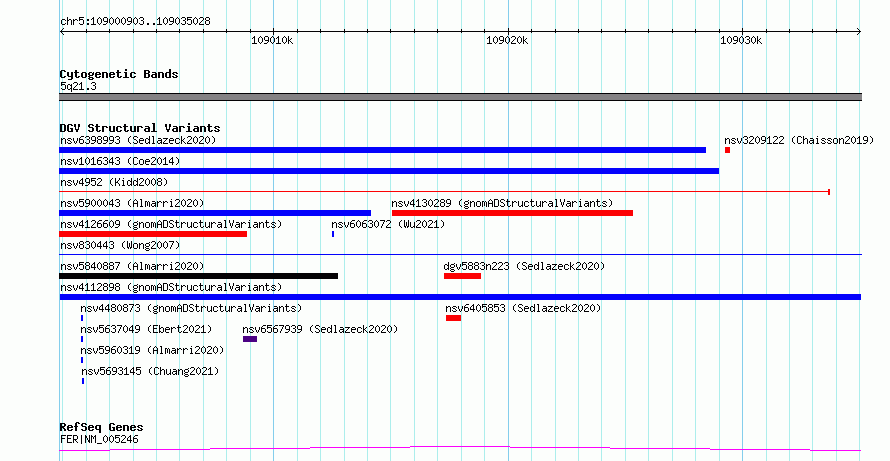Image resolution: width=890 pixels, height=461 pixels.
Task: Open nsv6063072 (Wu2021) variant label
Action: (x=388, y=224)
